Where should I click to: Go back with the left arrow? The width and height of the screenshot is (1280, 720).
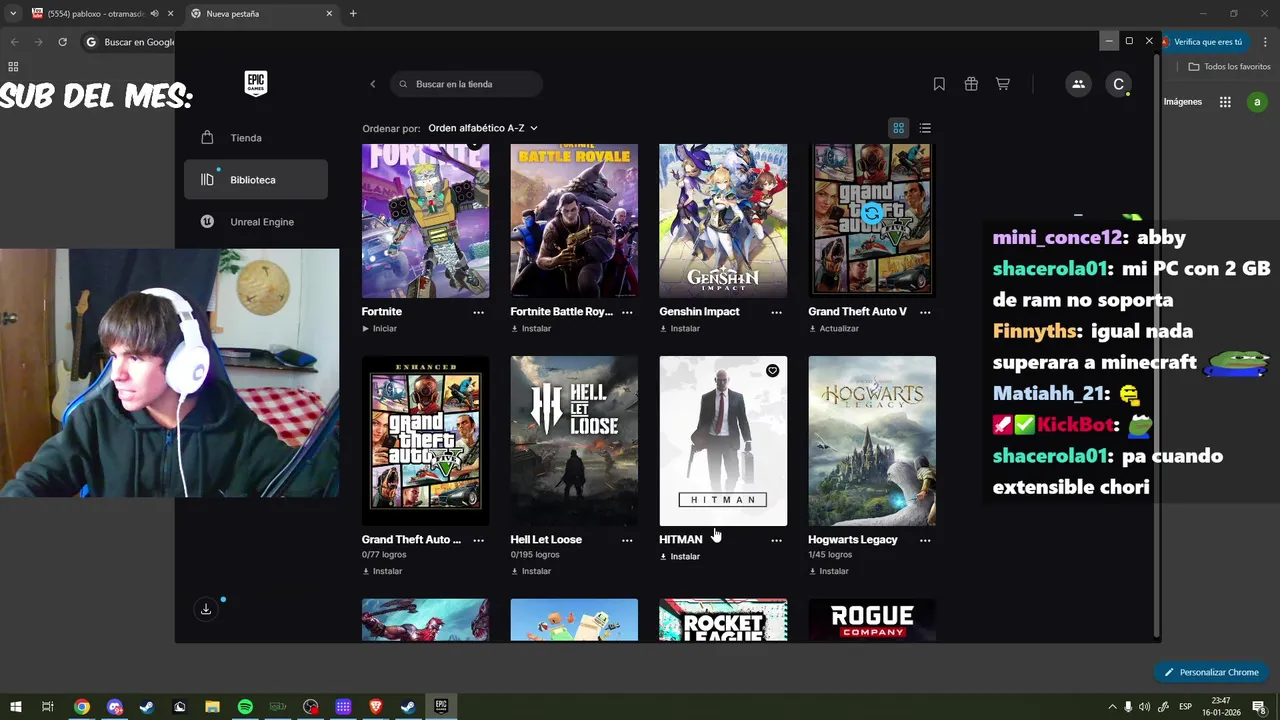[373, 84]
